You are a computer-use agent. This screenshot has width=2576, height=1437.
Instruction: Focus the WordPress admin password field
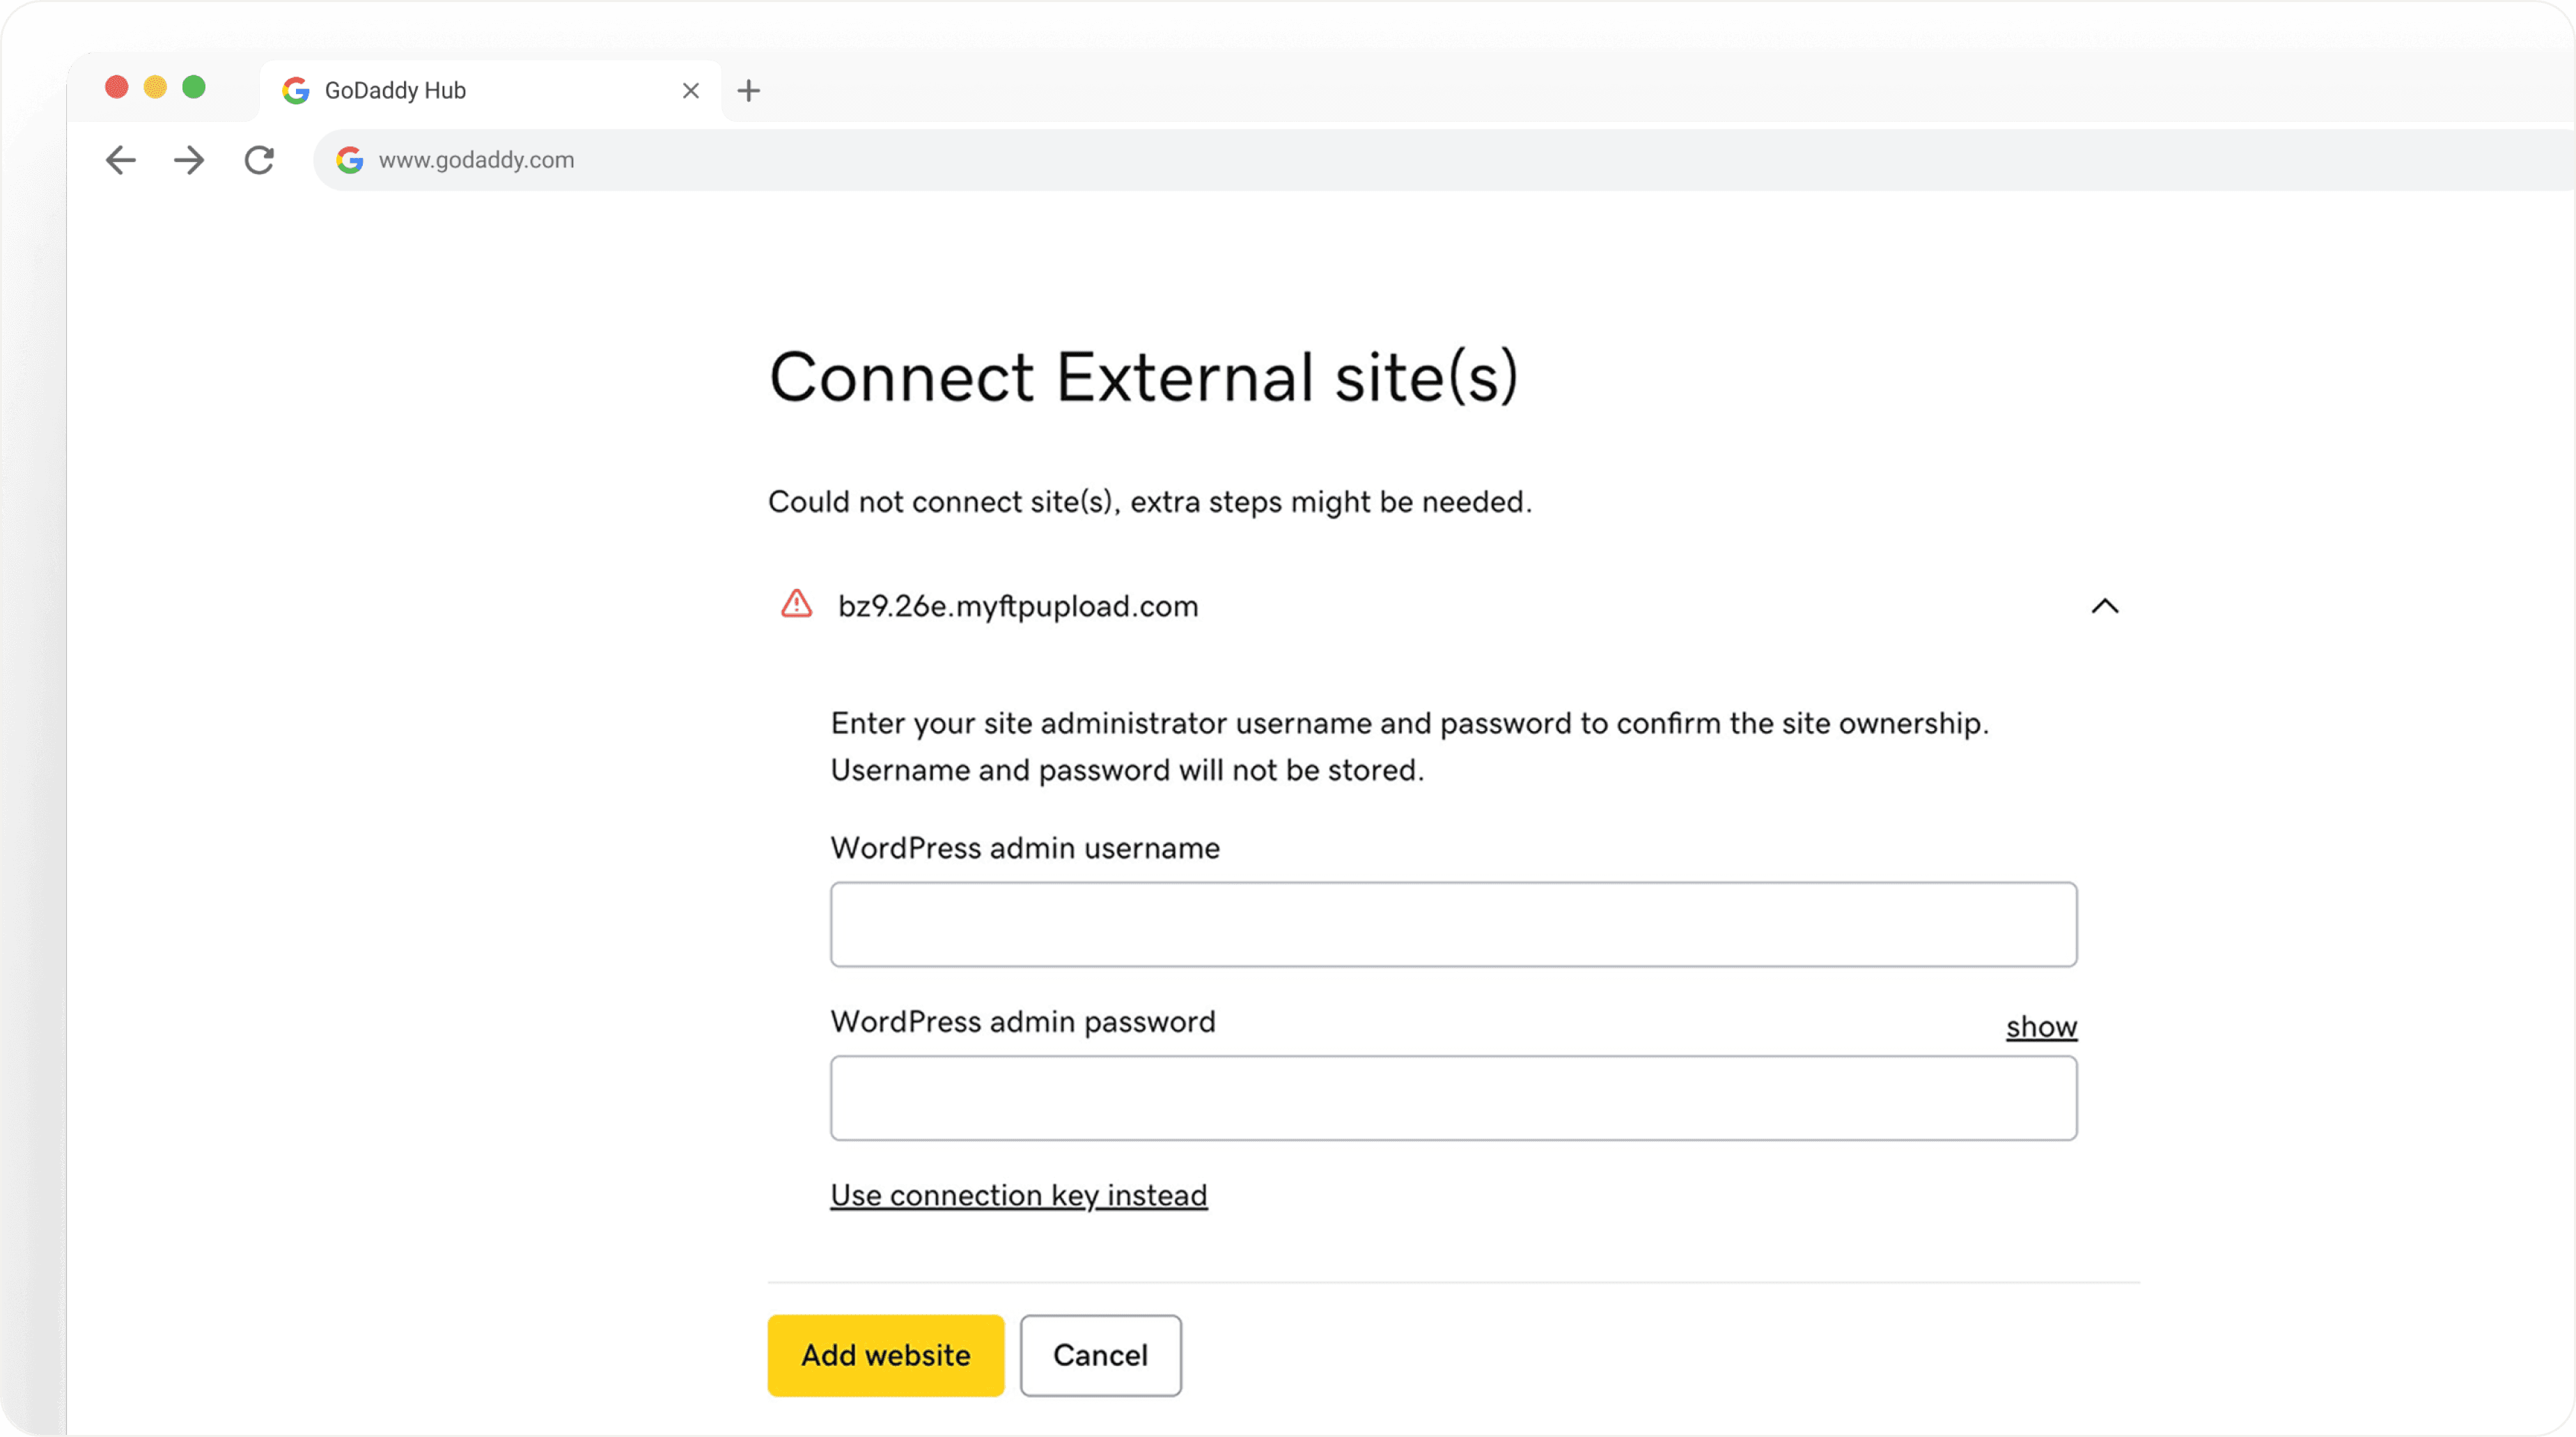(x=1453, y=1098)
